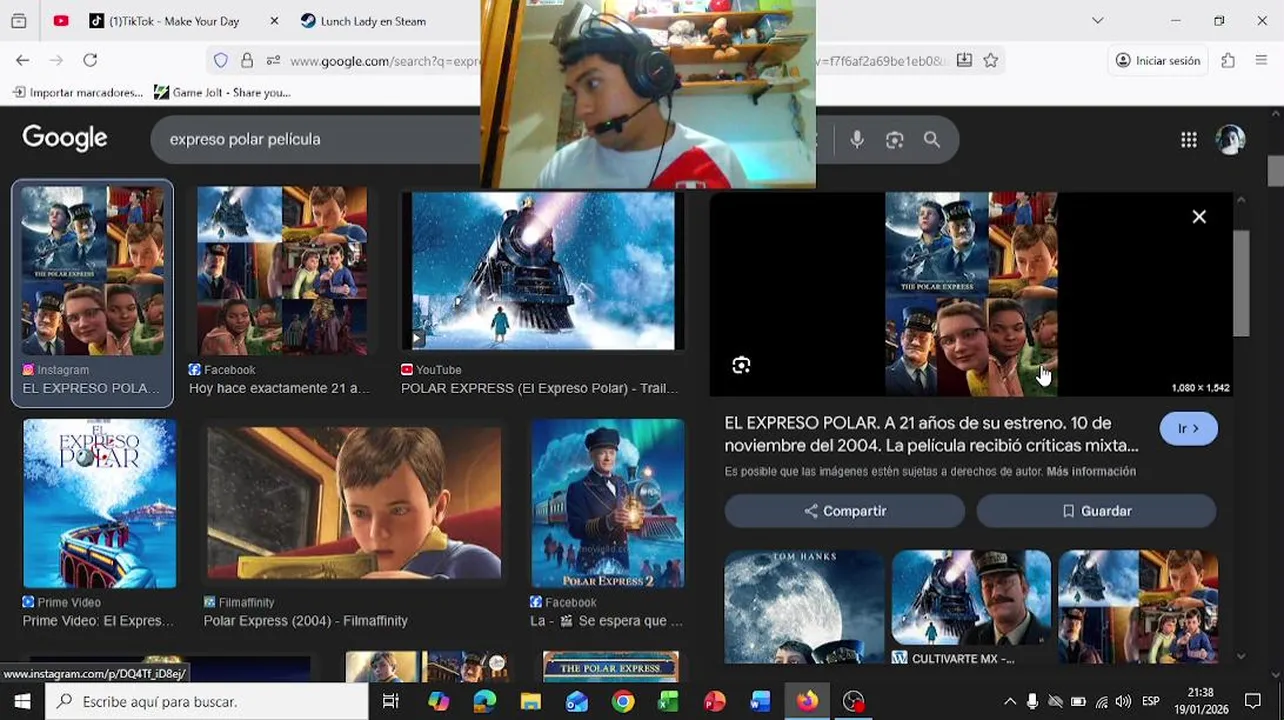Image resolution: width=1284 pixels, height=720 pixels.
Task: Open File Explorer from the taskbar
Action: click(530, 701)
